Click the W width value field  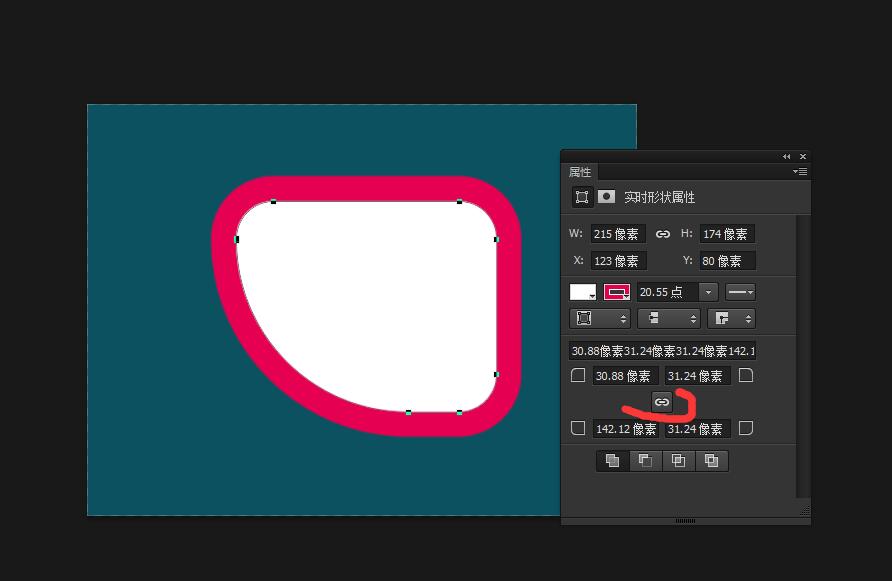click(617, 233)
